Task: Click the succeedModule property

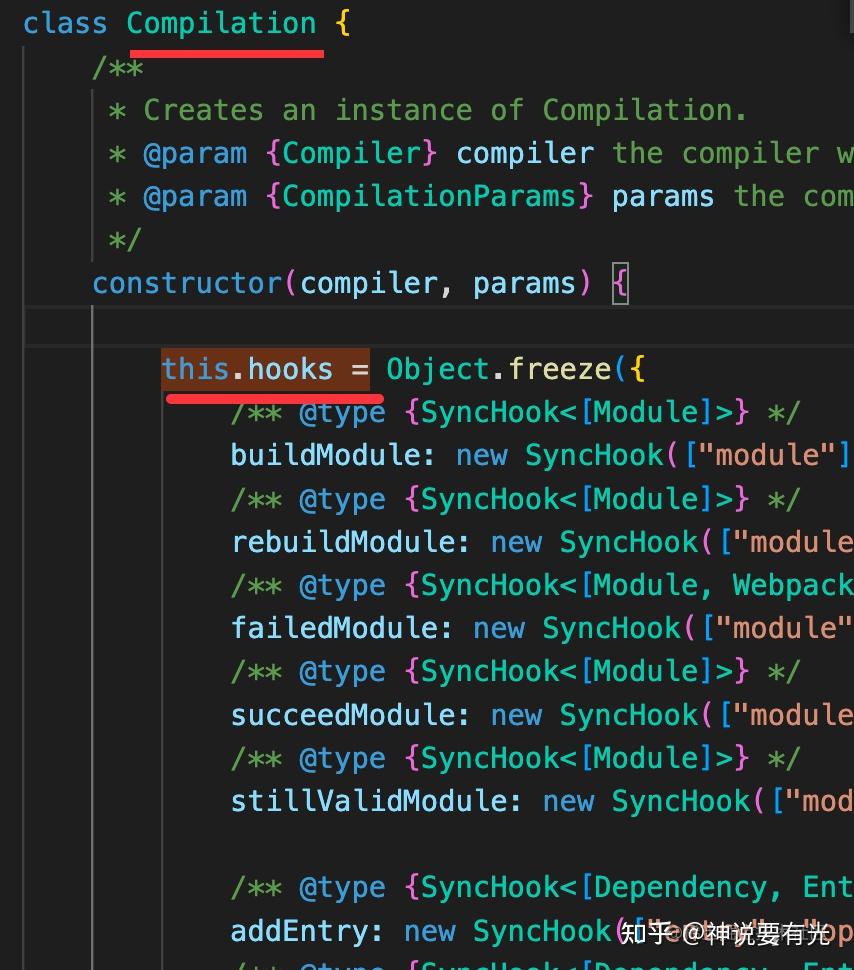Action: 343,715
